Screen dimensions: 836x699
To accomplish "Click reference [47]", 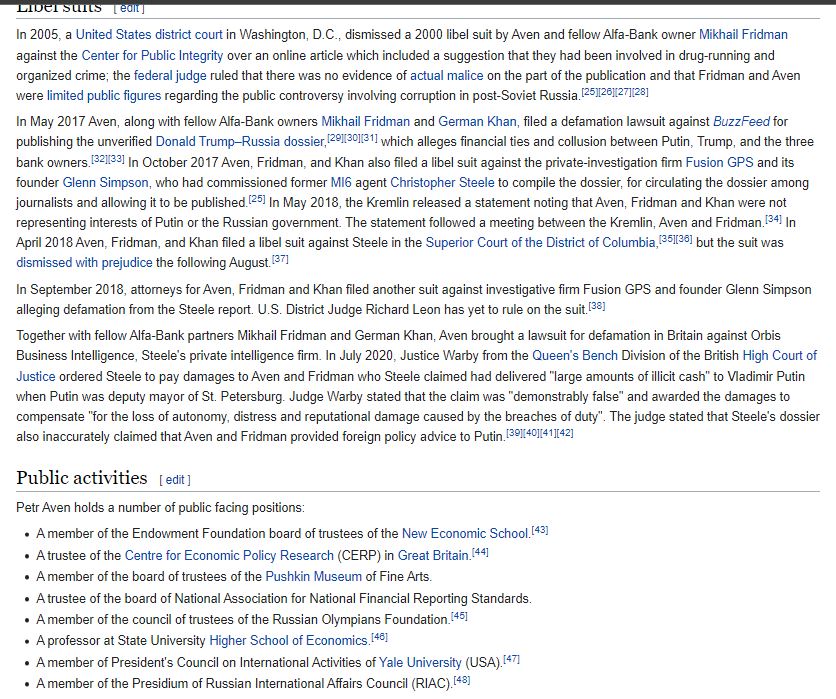I will 511,659.
